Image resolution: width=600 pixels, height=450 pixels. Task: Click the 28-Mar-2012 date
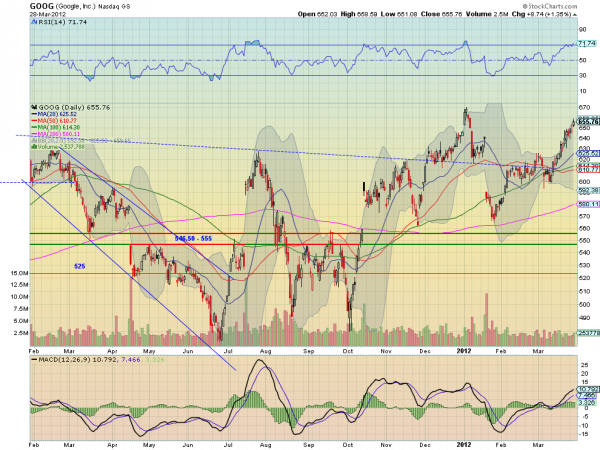pyautogui.click(x=47, y=14)
